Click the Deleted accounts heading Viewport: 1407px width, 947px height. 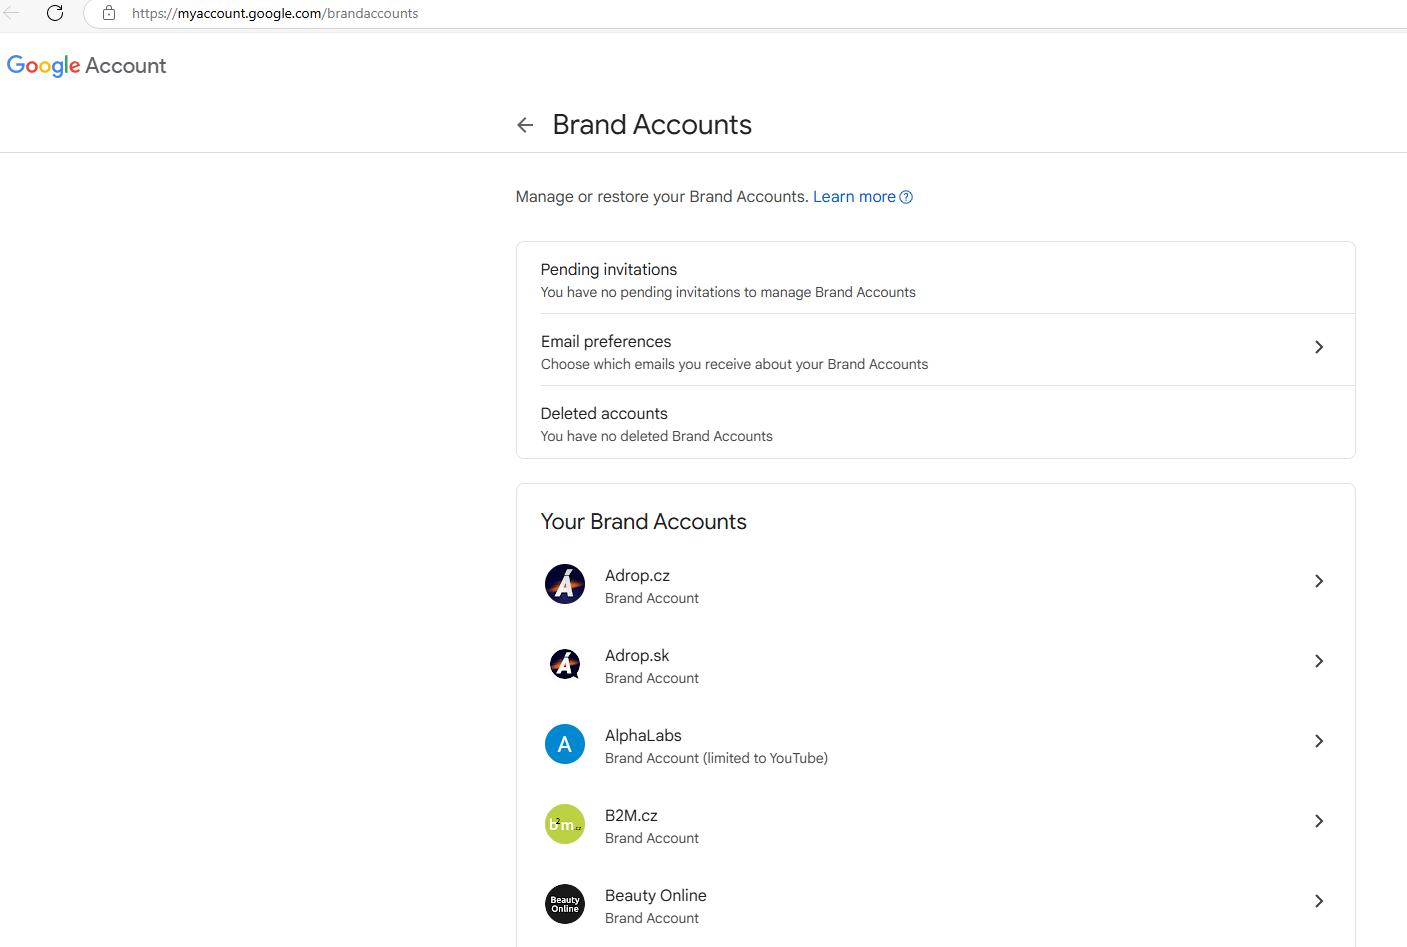604,413
